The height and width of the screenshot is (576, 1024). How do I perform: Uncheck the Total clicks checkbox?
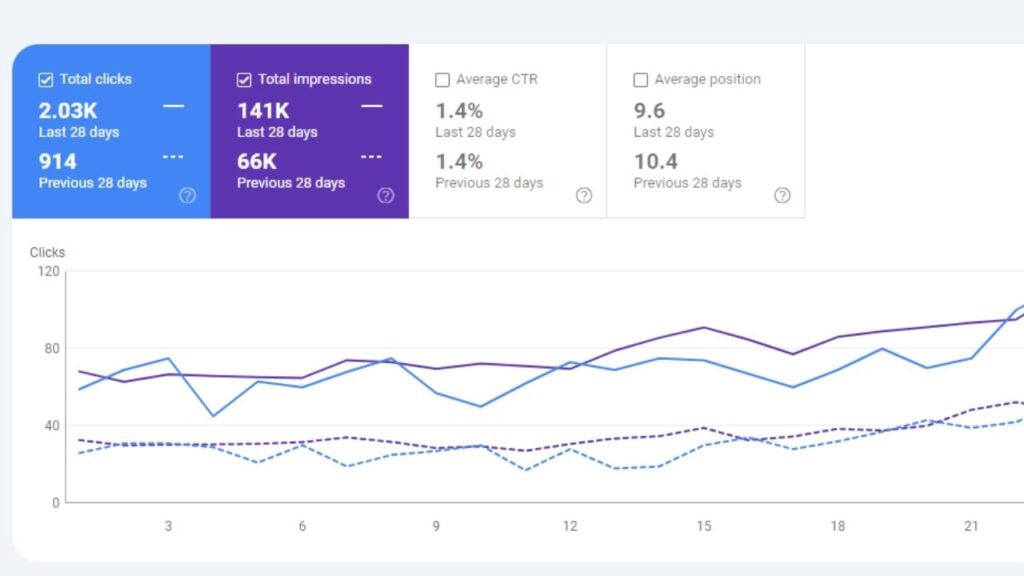click(46, 80)
